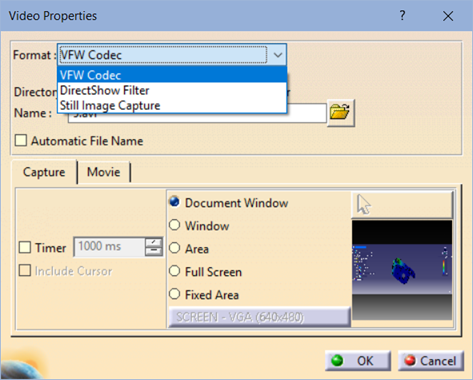Confirm with the OK button
The height and width of the screenshot is (380, 473).
click(x=358, y=361)
